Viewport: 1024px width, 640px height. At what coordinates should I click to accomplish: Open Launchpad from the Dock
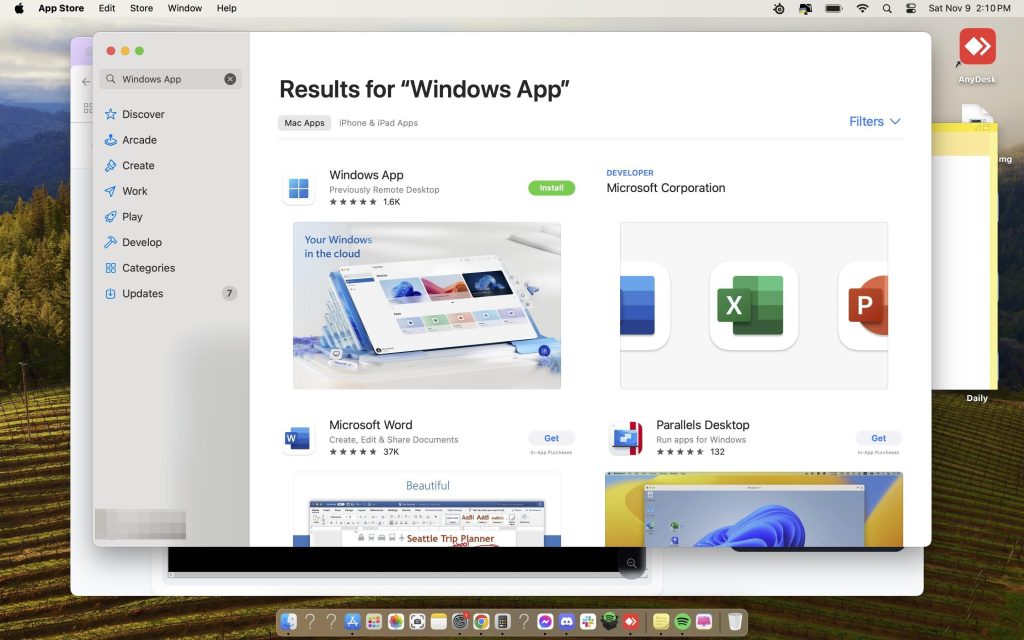point(374,621)
